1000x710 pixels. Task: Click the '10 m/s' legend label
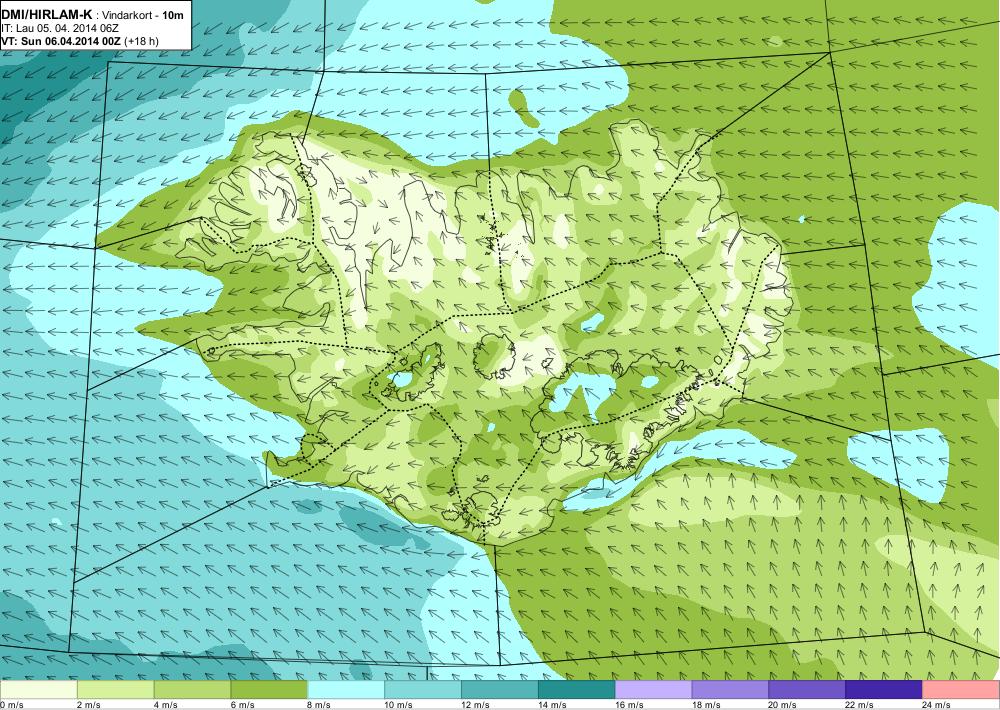coord(399,705)
